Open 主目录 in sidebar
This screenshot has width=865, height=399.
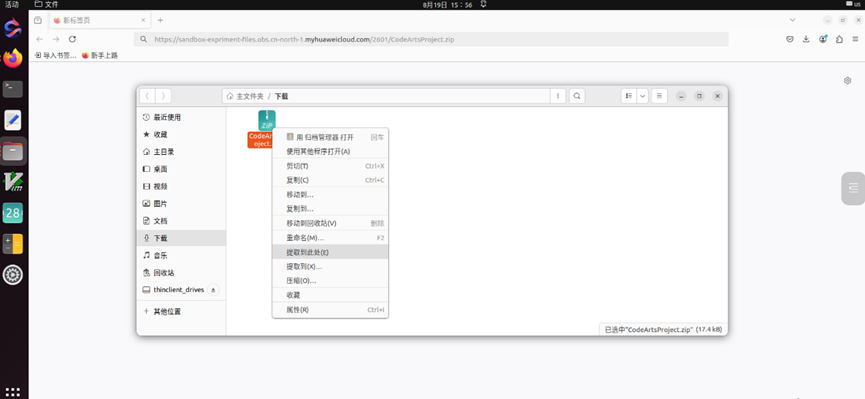[x=181, y=152]
